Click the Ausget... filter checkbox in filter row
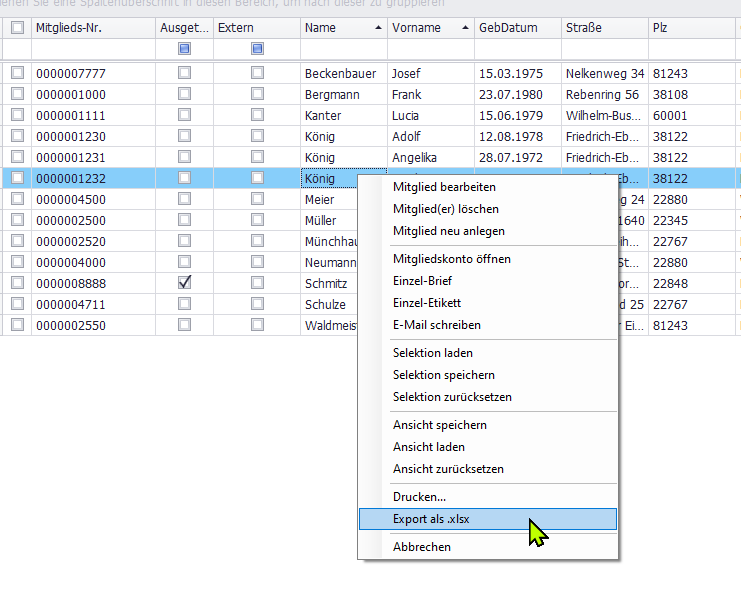Viewport: 741px width, 597px height. (184, 48)
